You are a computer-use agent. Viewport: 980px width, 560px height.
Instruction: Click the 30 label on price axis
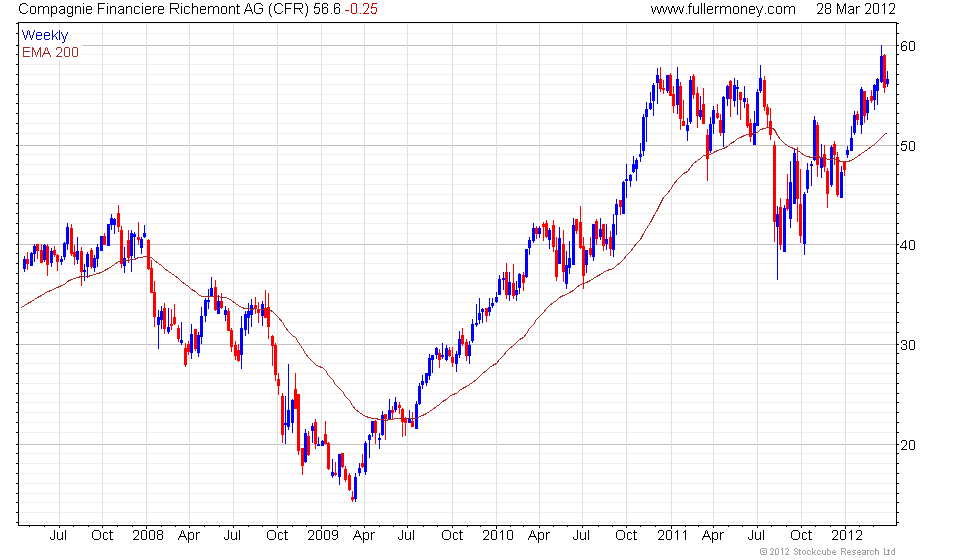tap(908, 345)
